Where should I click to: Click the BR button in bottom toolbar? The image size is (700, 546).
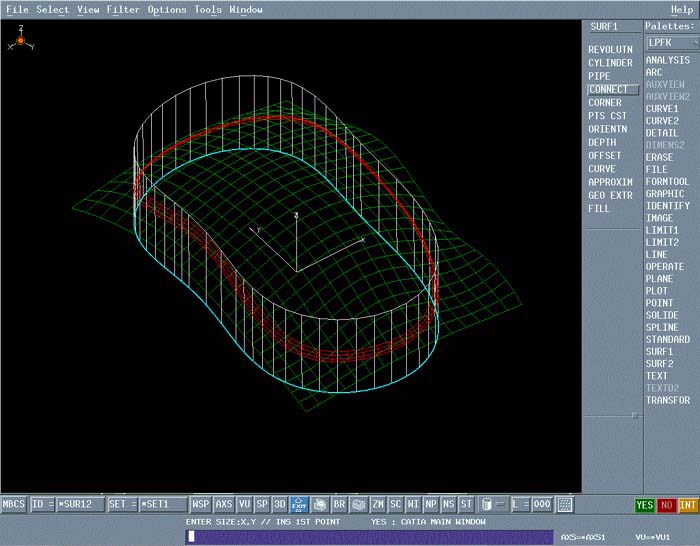coord(339,505)
